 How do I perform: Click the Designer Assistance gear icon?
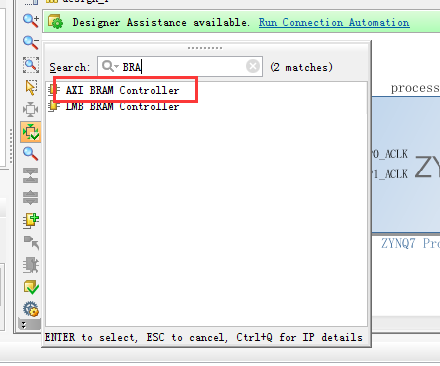(55, 22)
